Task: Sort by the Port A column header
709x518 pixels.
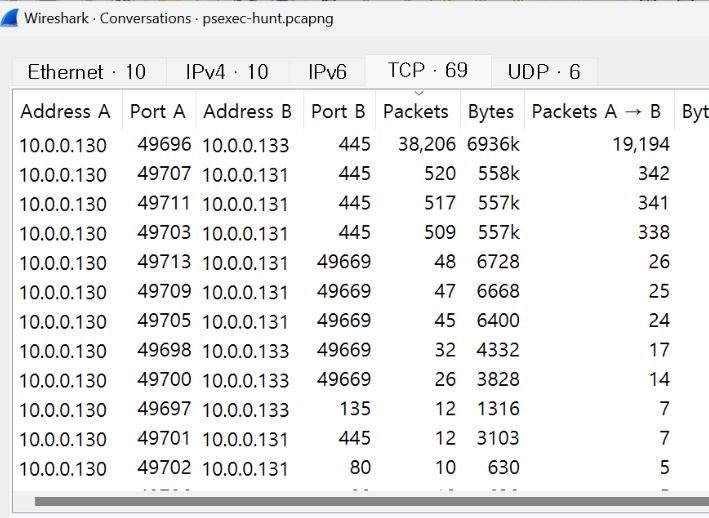Action: (158, 111)
